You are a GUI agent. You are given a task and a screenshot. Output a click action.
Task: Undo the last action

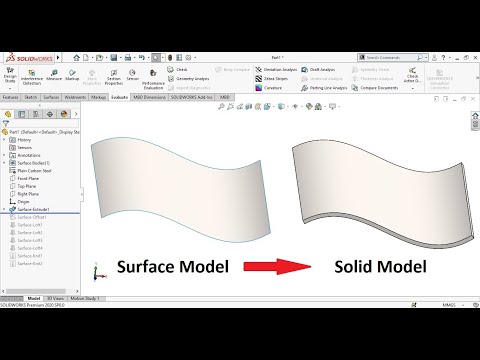[142, 58]
